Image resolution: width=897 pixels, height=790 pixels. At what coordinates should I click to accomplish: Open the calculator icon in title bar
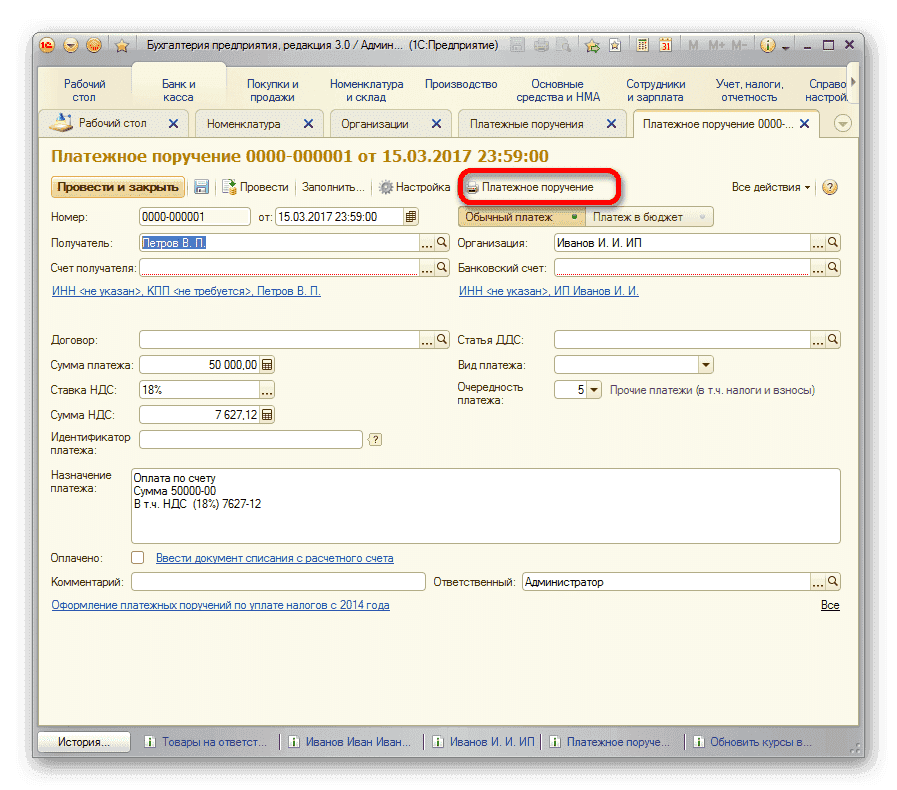point(643,45)
